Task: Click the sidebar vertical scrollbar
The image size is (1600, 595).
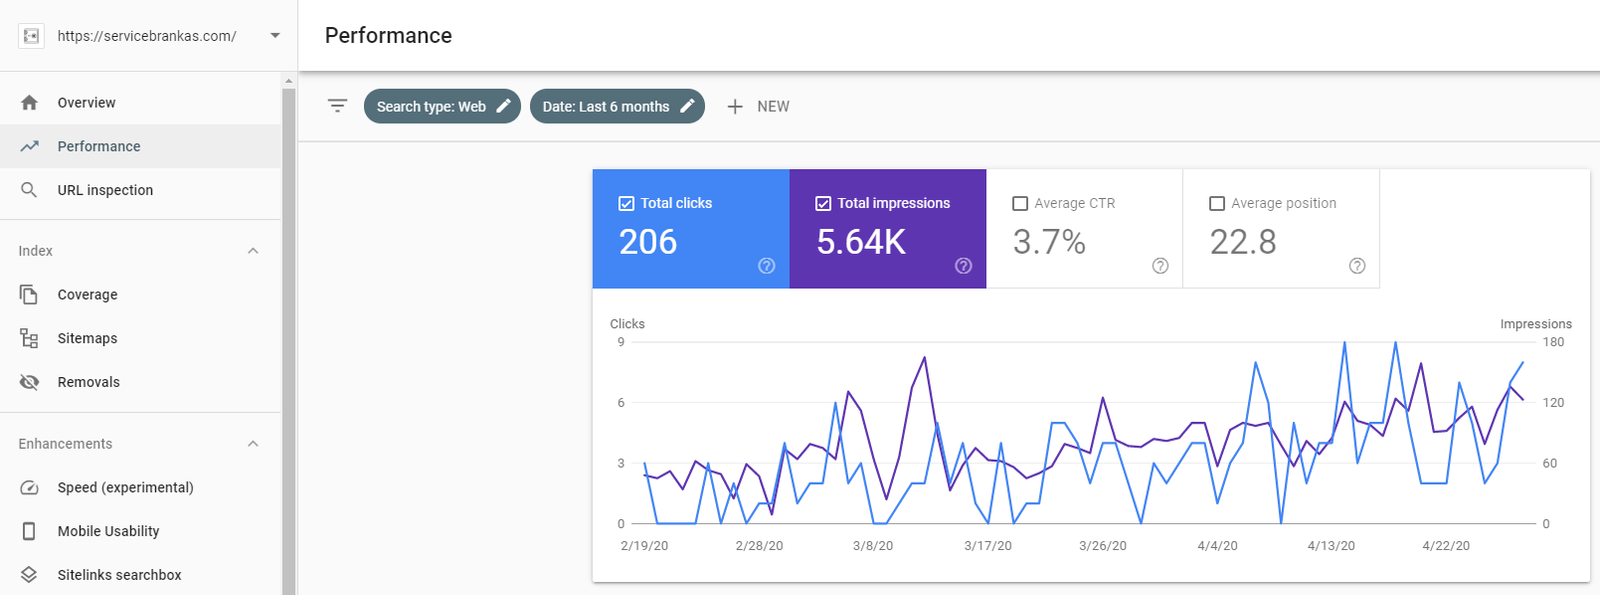Action: point(289,340)
